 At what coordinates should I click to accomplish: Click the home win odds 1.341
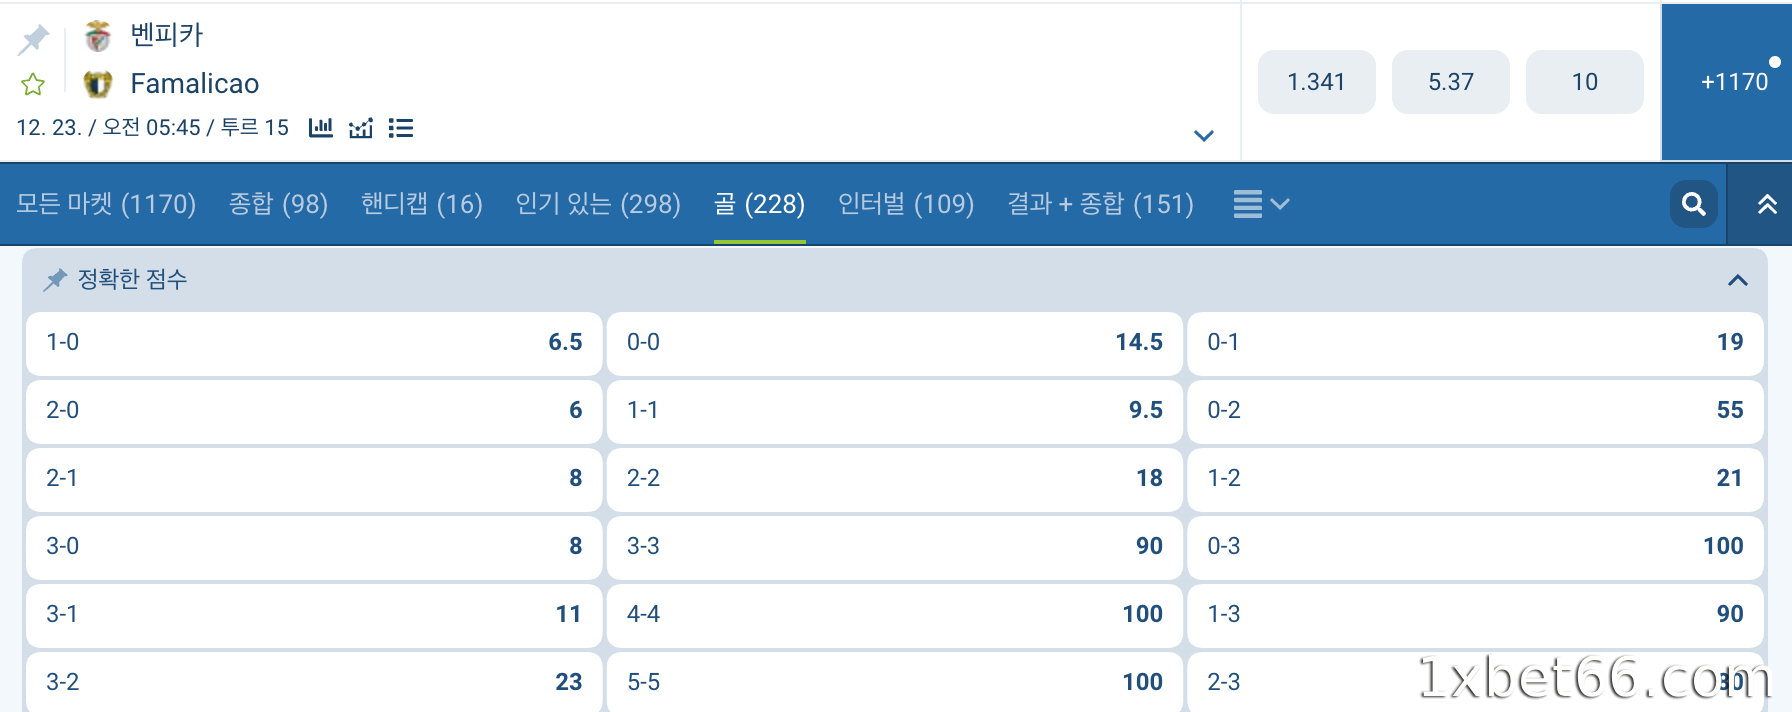[1316, 82]
